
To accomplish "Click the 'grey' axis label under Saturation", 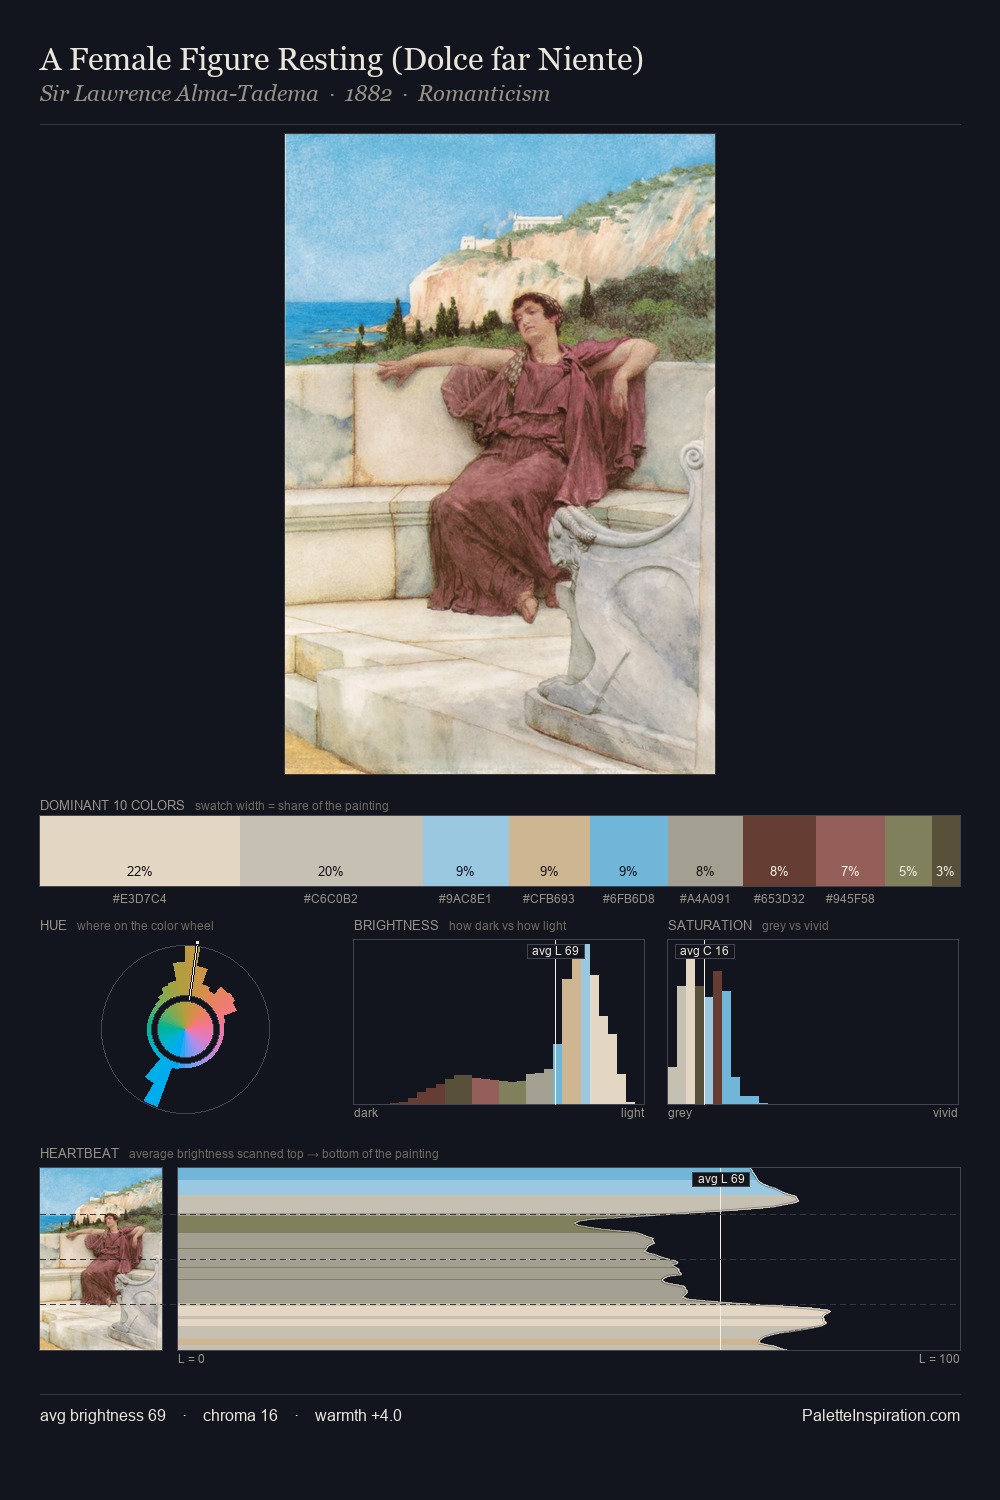I will pyautogui.click(x=680, y=1113).
